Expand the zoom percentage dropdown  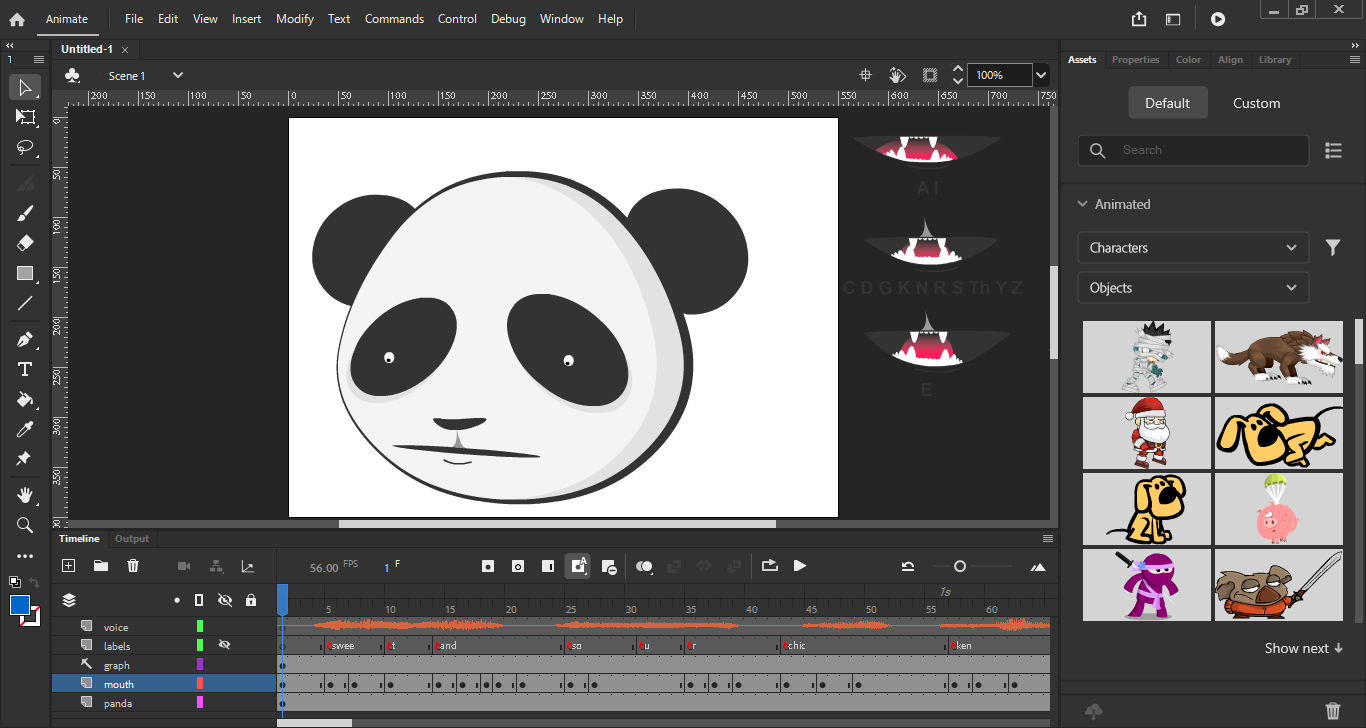1041,74
